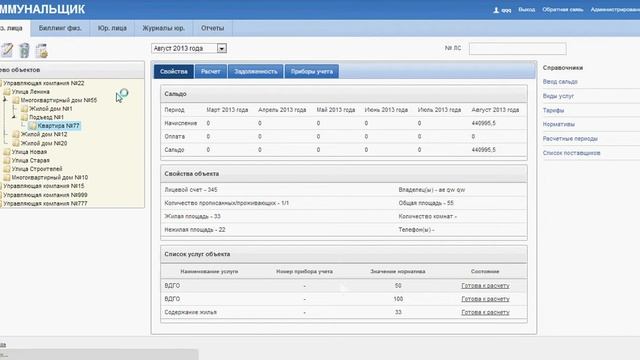The height and width of the screenshot is (360, 640).
Task: Select Управляющая компания №999 in the tree
Action: [x=45, y=195]
